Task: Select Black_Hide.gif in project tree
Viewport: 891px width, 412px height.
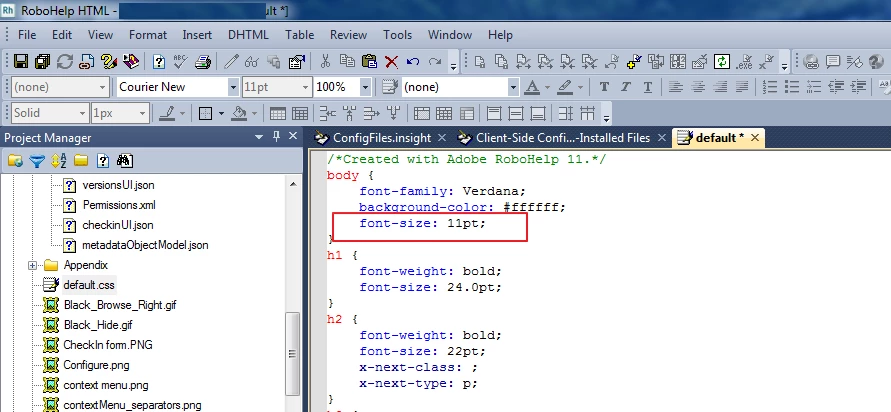Action: [x=98, y=325]
